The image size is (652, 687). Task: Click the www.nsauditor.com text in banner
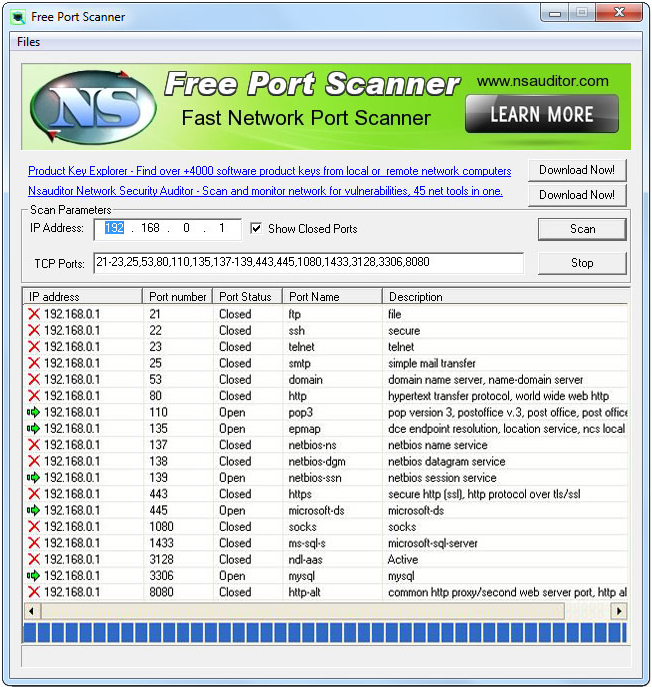(x=543, y=81)
